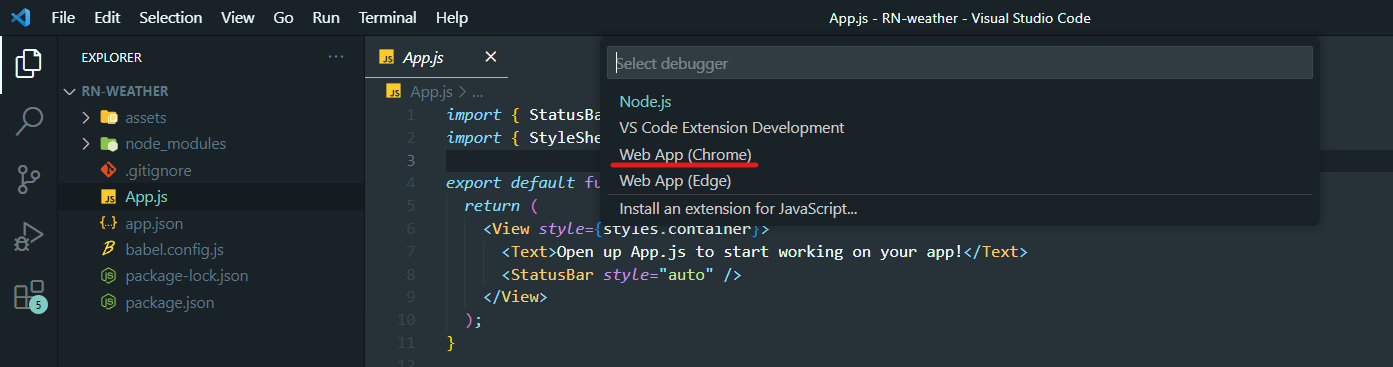Click the VS Code logo icon
This screenshot has height=367, width=1393.
[20, 18]
